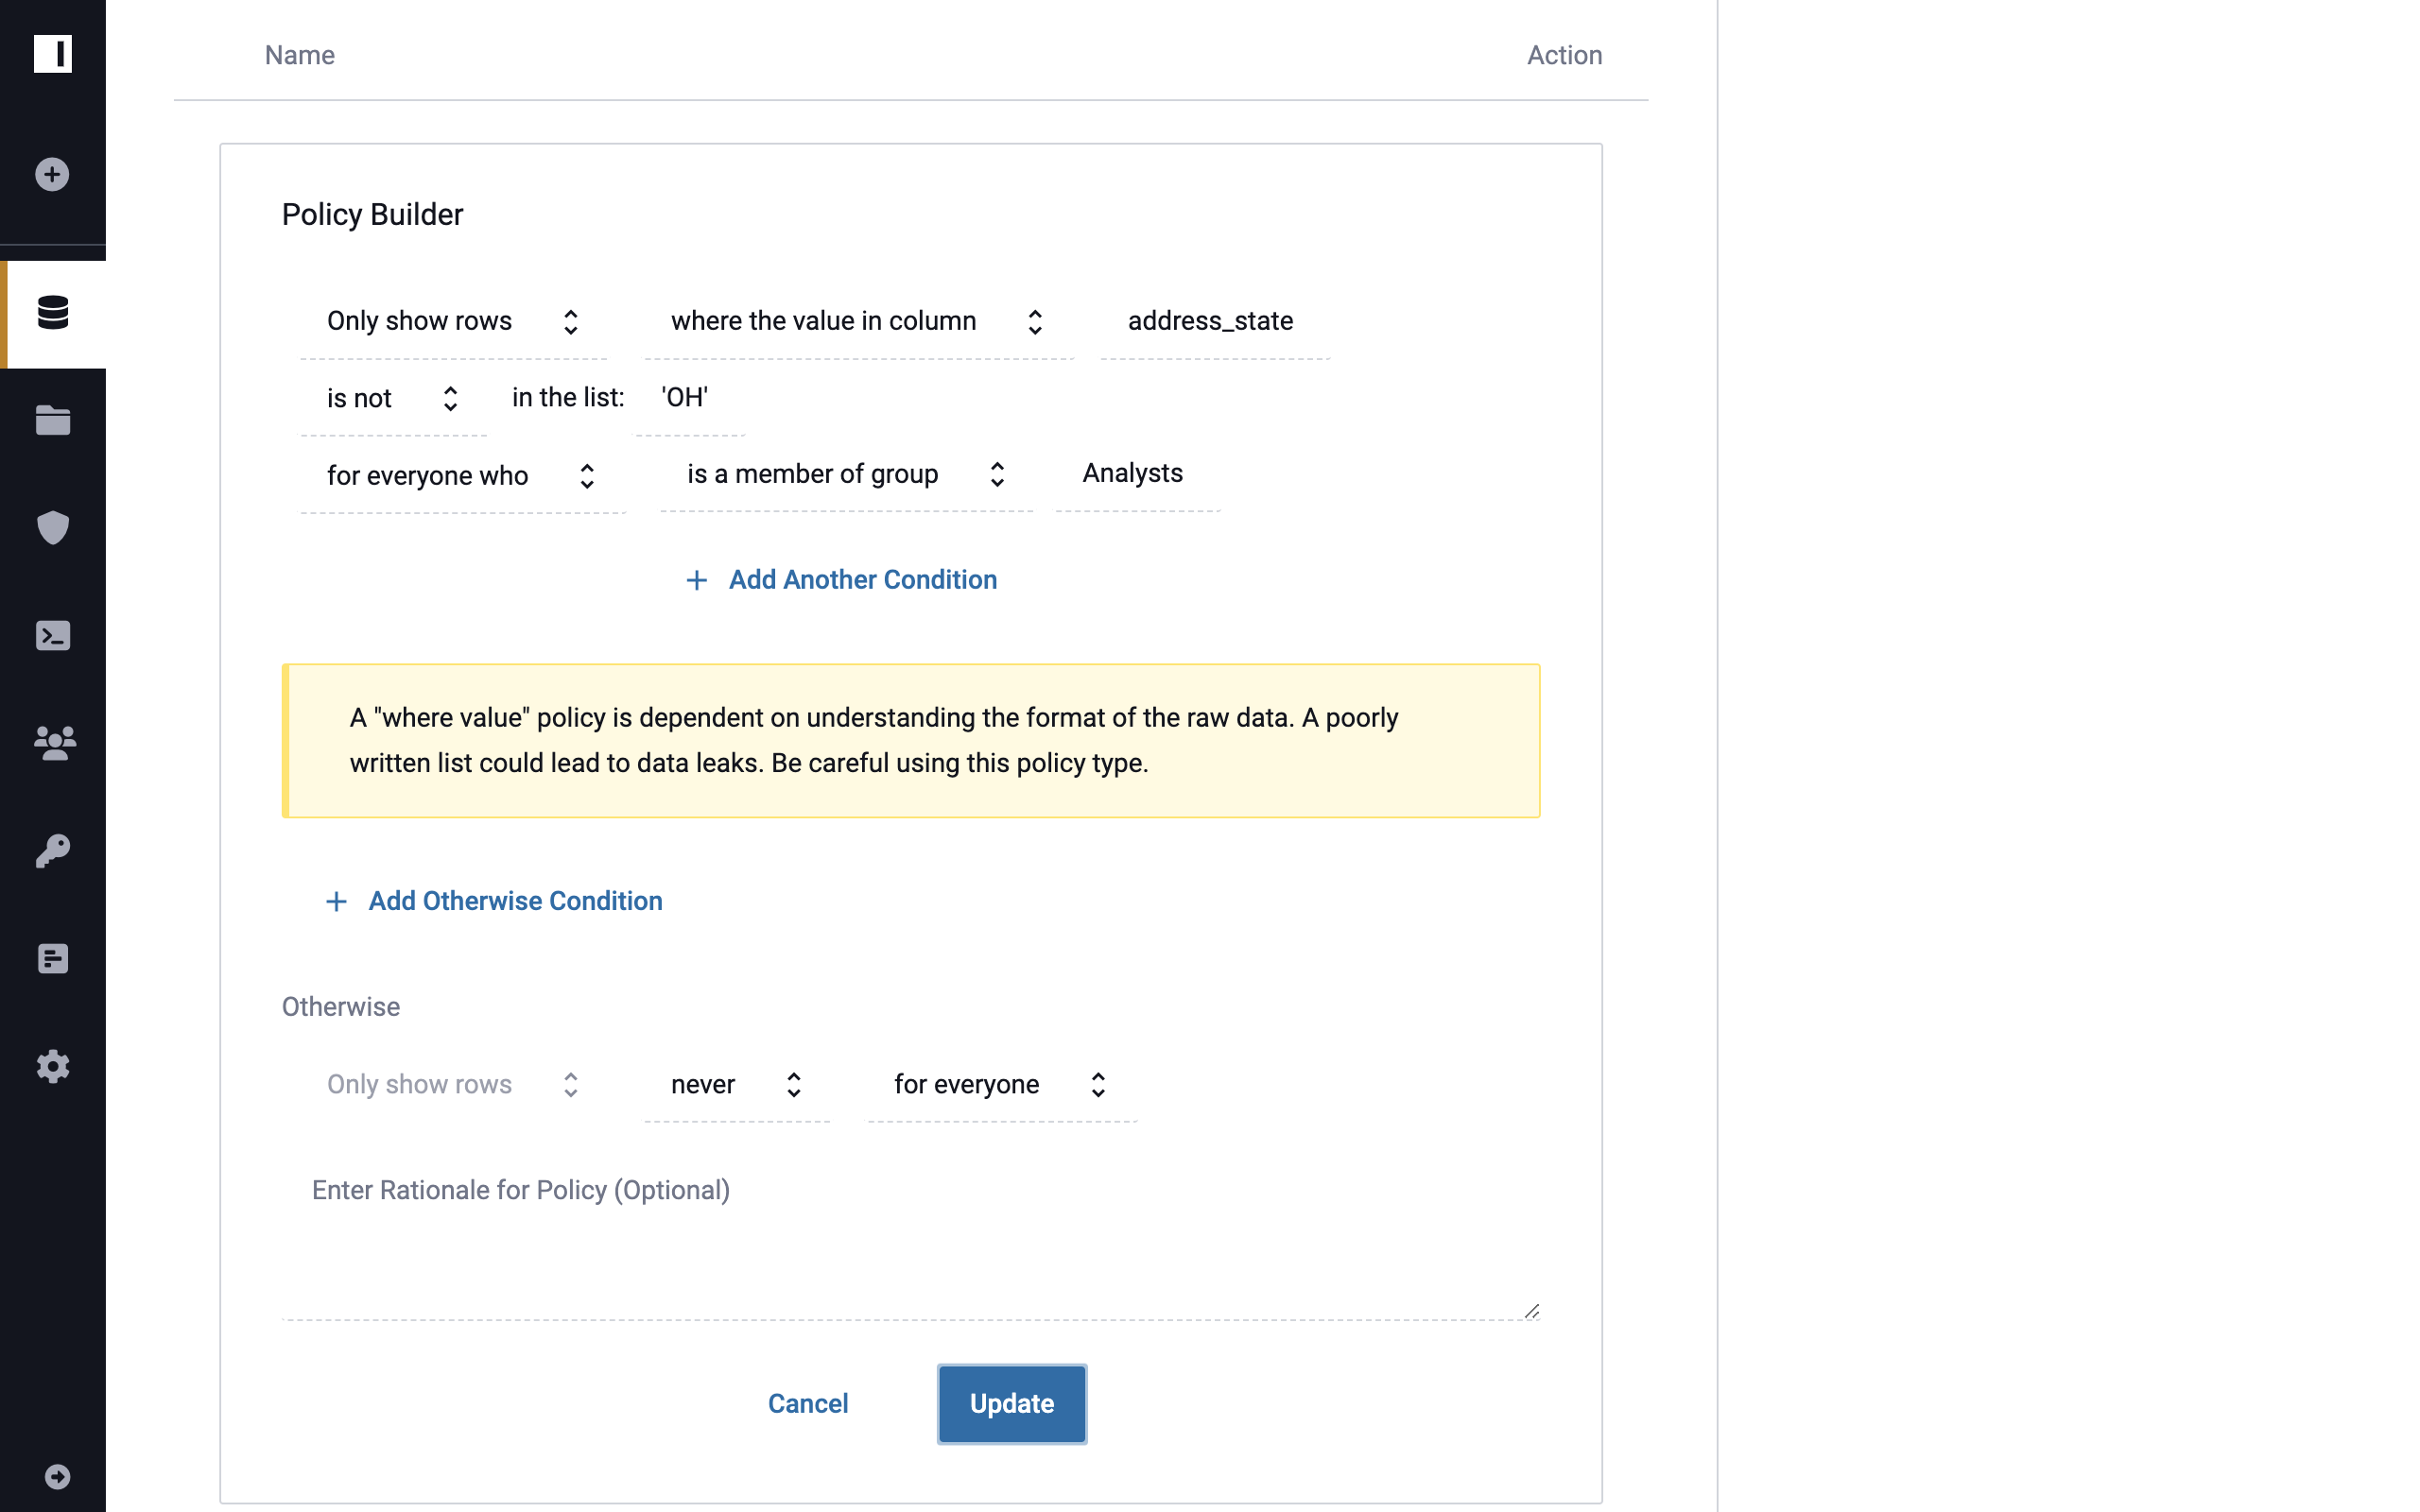Viewport: 2420px width, 1512px height.
Task: Click the Policy Builder heading
Action: 372,214
